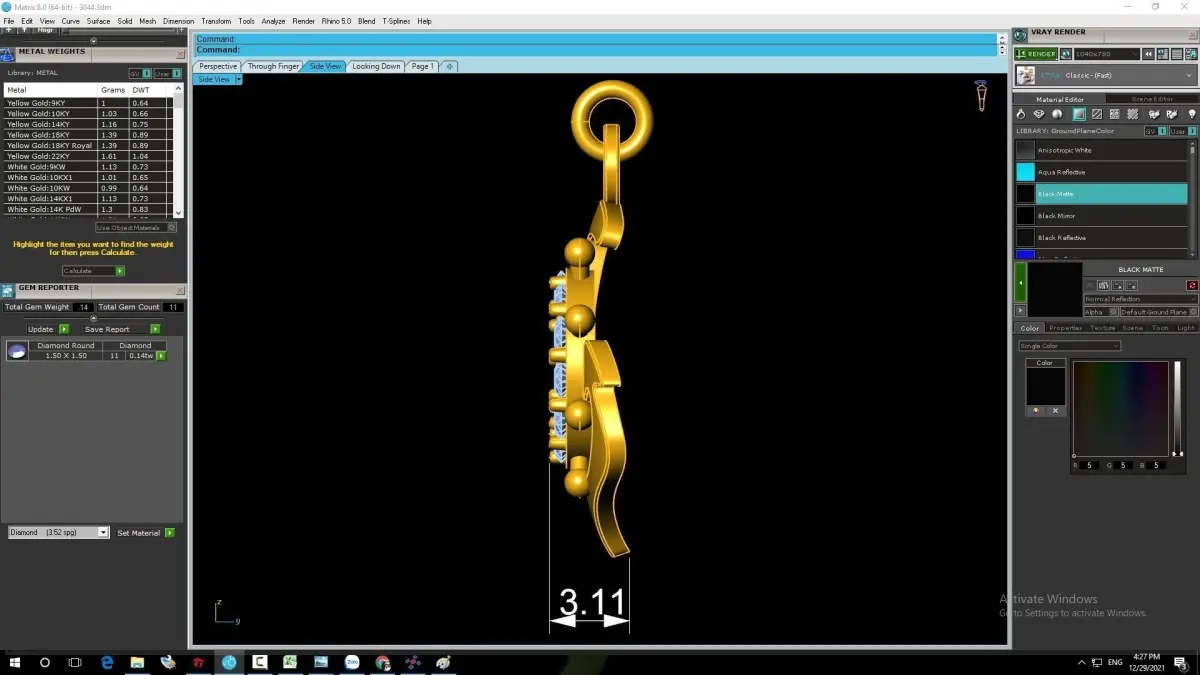Select the ground plane color icon
1200x675 pixels.
1079,114
